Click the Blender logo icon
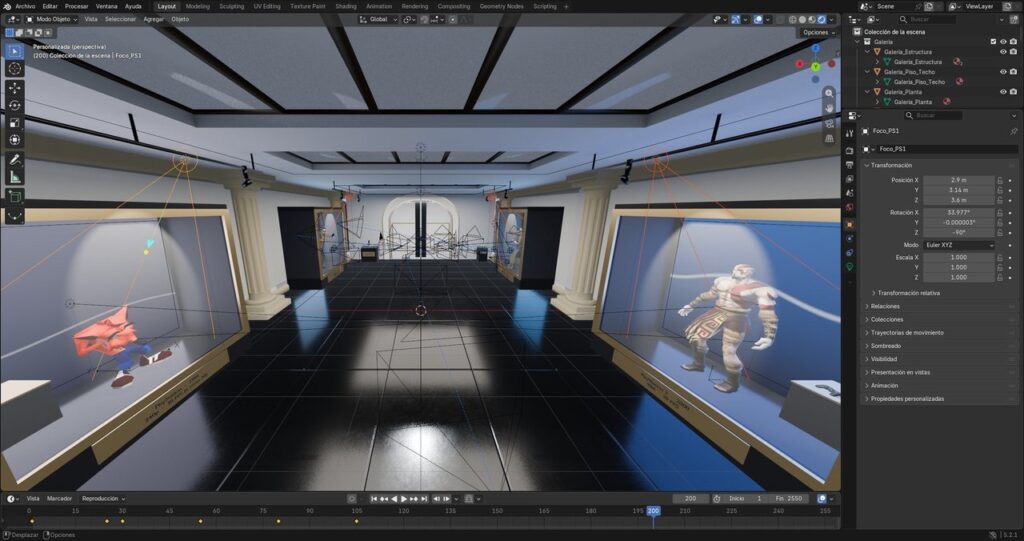This screenshot has height=541, width=1024. (7, 7)
